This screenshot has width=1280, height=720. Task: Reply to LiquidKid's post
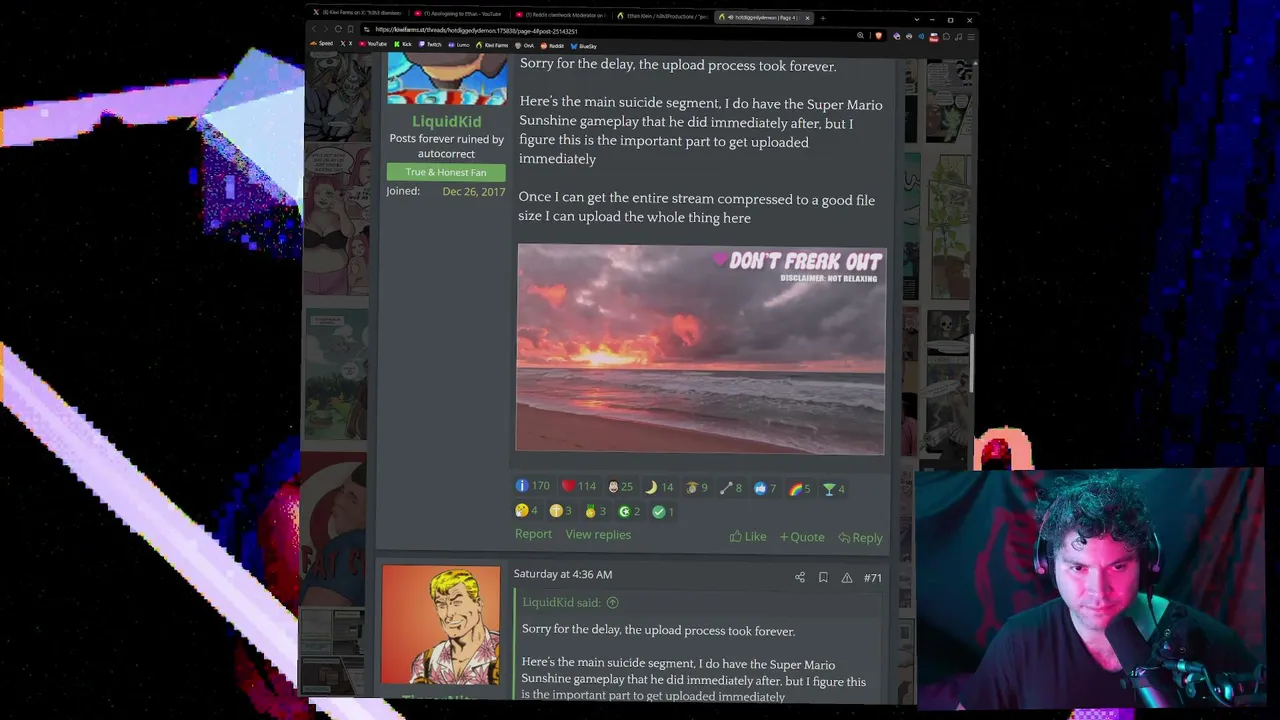point(860,538)
